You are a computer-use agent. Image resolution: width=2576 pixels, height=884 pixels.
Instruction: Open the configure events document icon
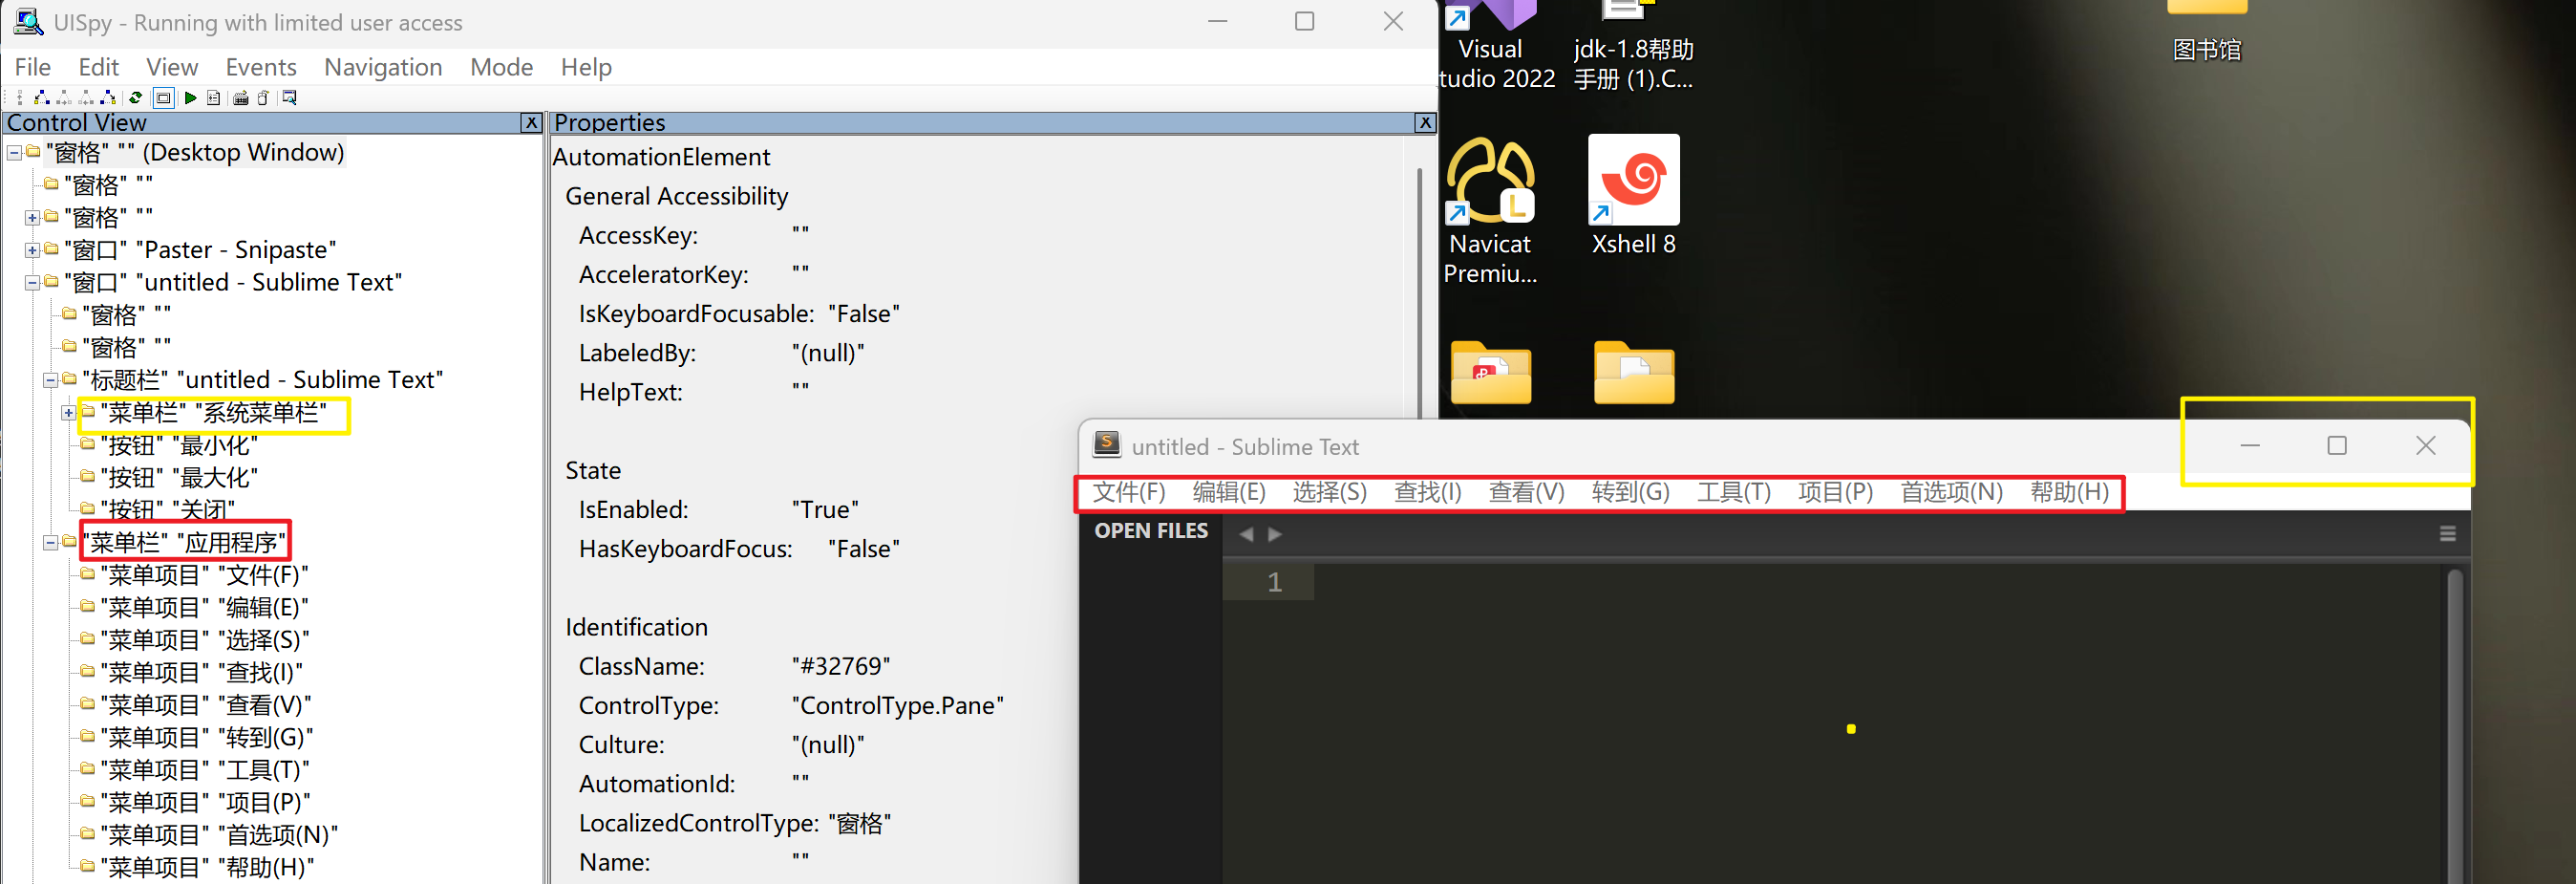click(213, 98)
